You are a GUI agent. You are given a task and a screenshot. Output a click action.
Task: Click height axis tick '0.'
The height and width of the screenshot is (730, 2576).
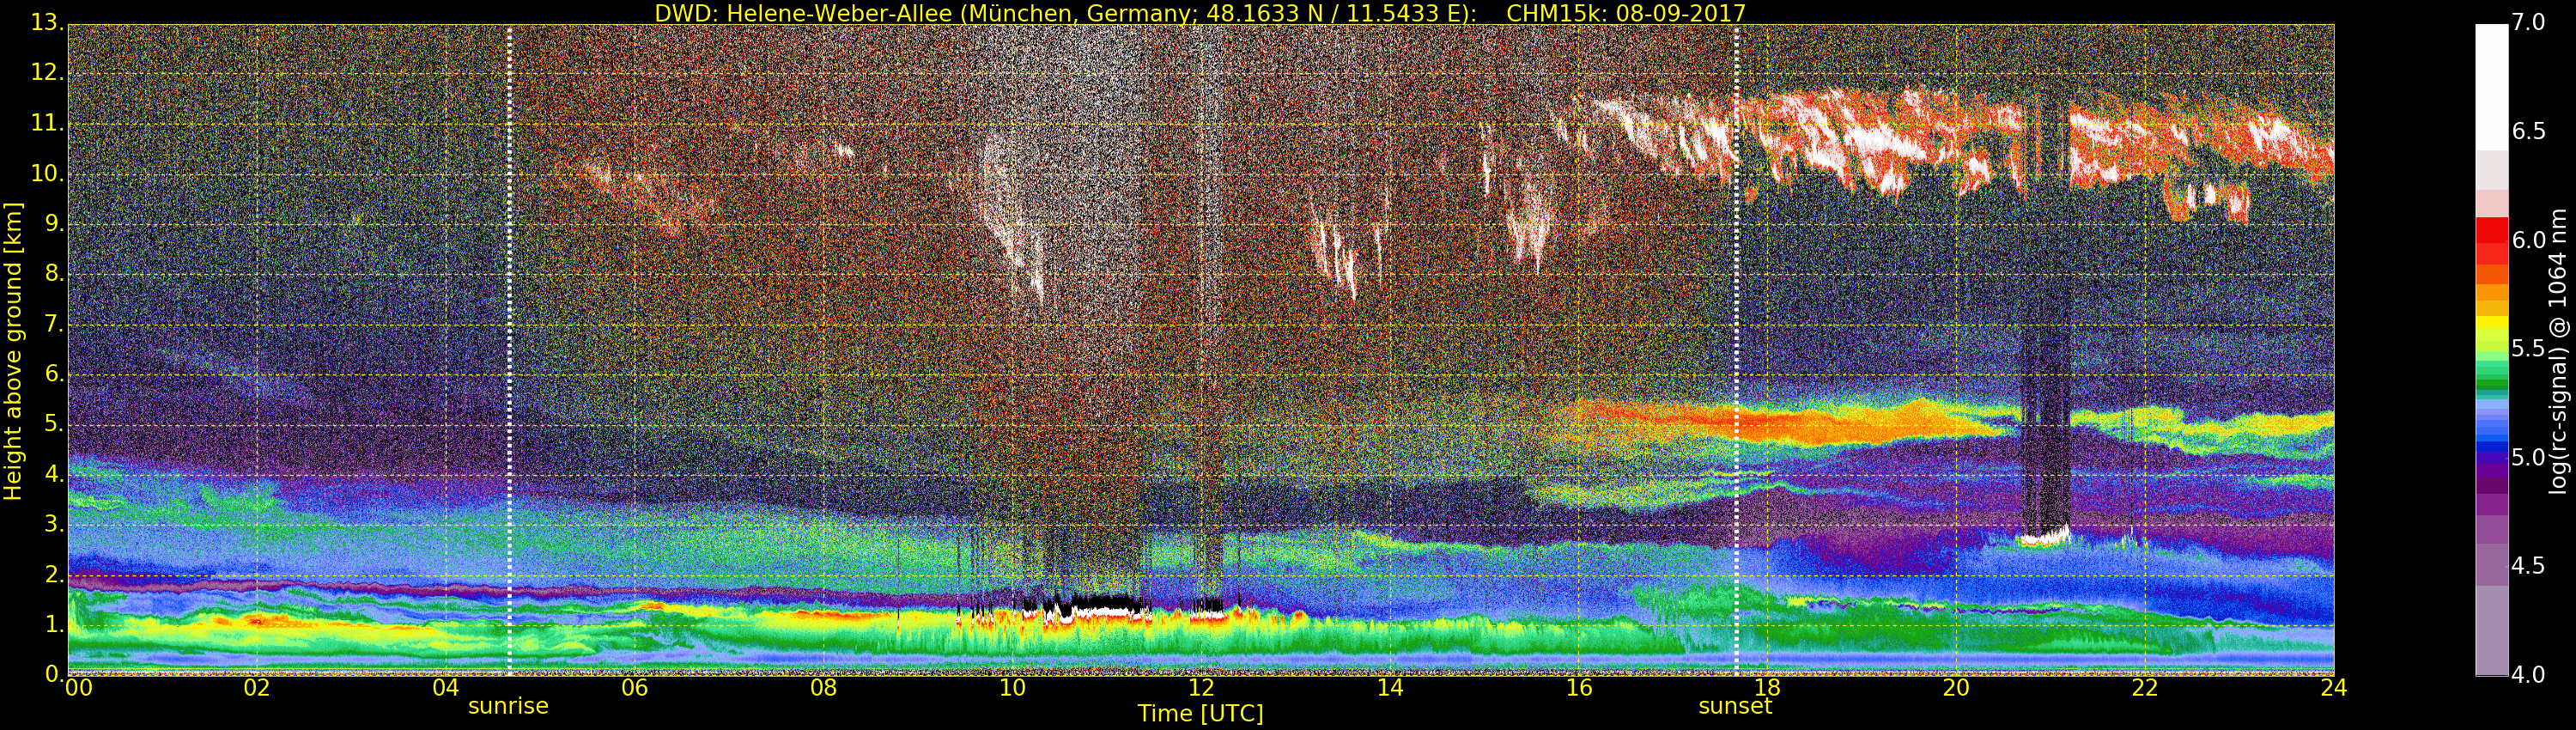click(x=53, y=674)
